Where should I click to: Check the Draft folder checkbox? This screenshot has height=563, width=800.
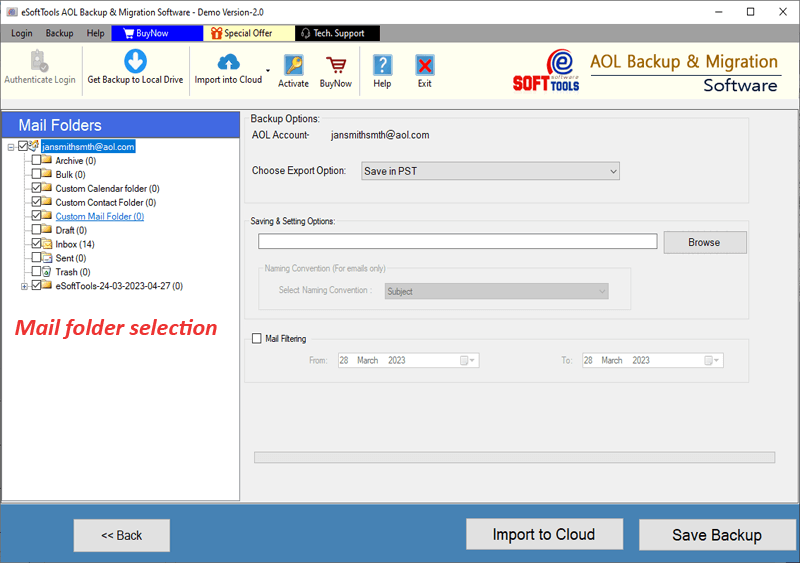click(x=36, y=229)
